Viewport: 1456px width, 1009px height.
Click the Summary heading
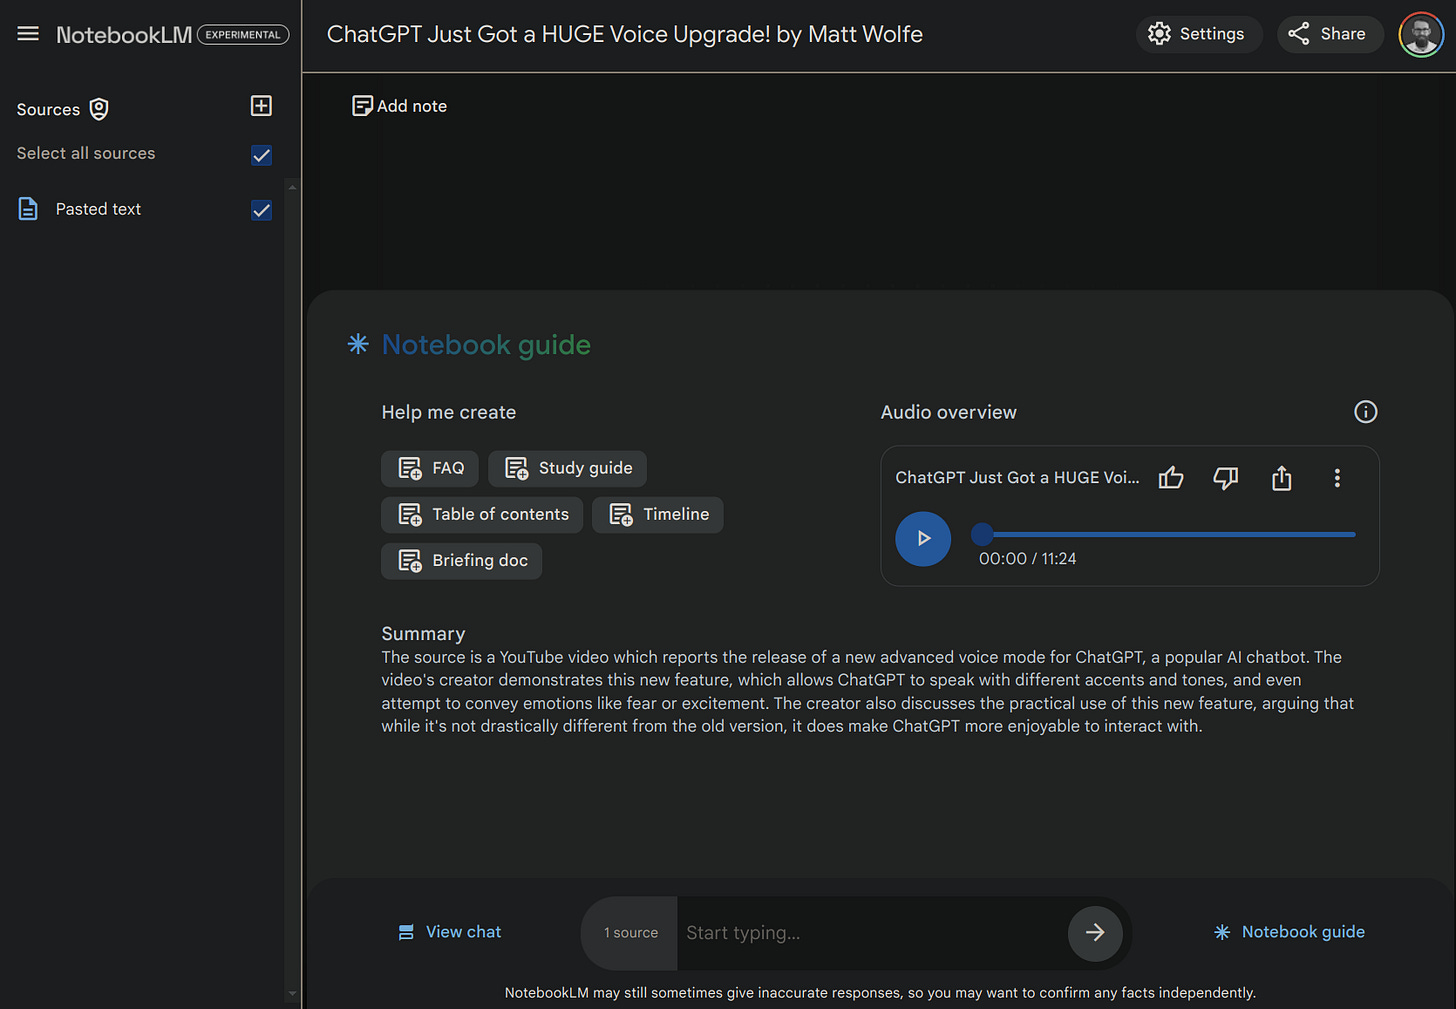(423, 634)
